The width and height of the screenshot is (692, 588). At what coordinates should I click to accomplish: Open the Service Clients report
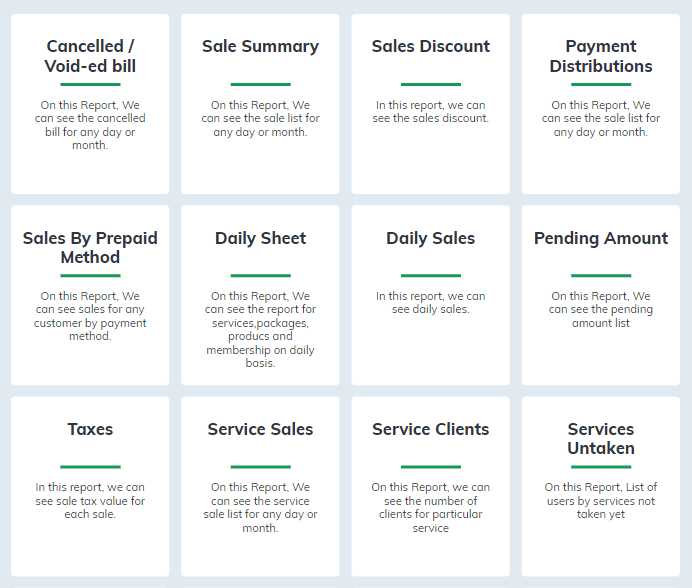430,486
